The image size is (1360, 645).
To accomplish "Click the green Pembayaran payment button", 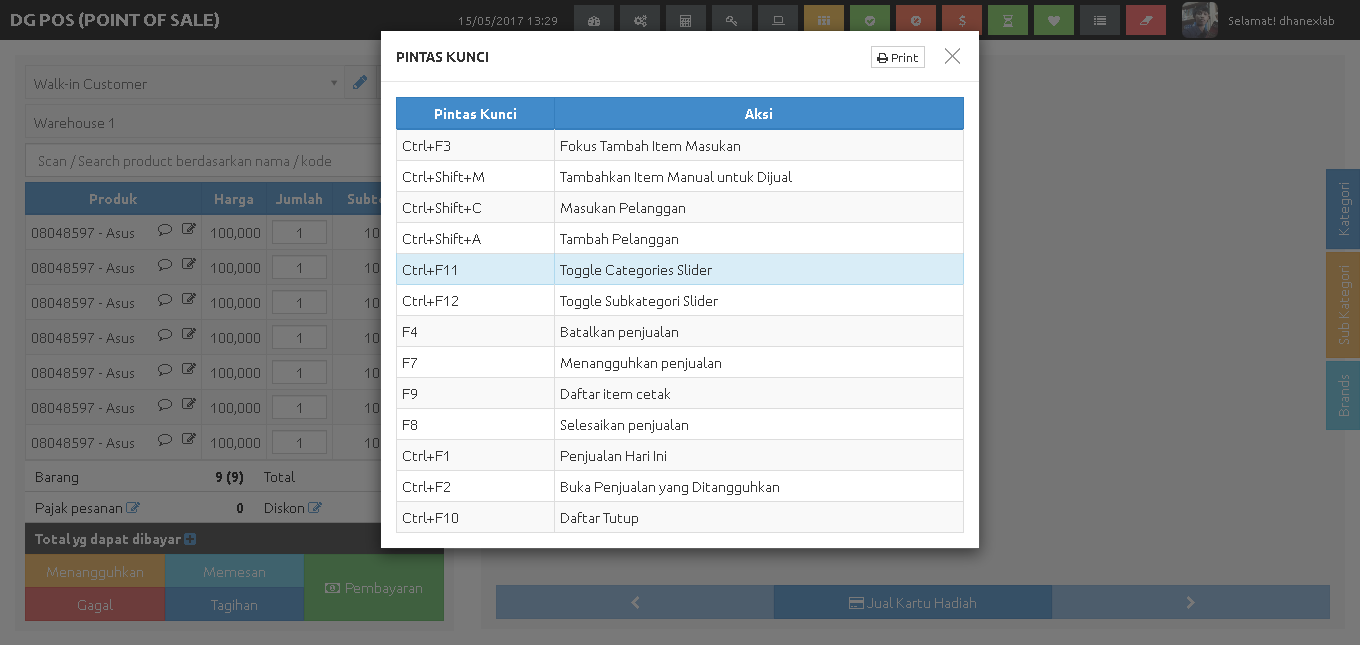I will (x=374, y=588).
